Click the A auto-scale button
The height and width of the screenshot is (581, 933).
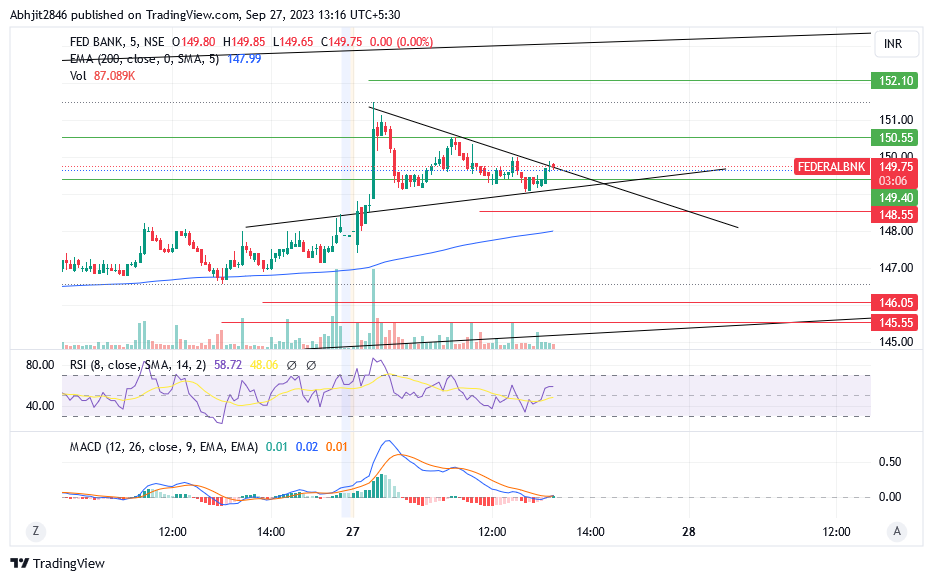click(897, 531)
